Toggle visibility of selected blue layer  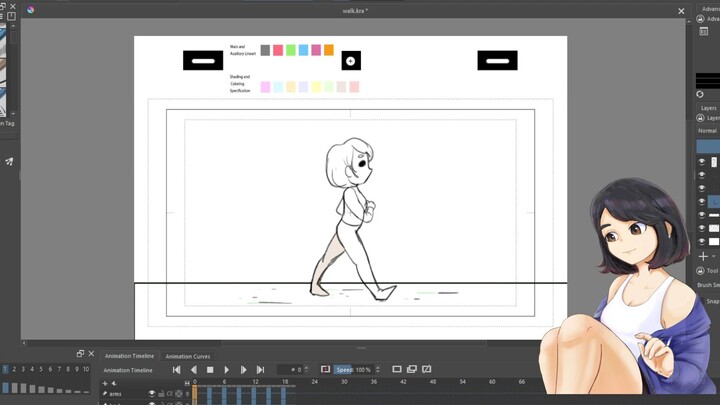[x=702, y=202]
